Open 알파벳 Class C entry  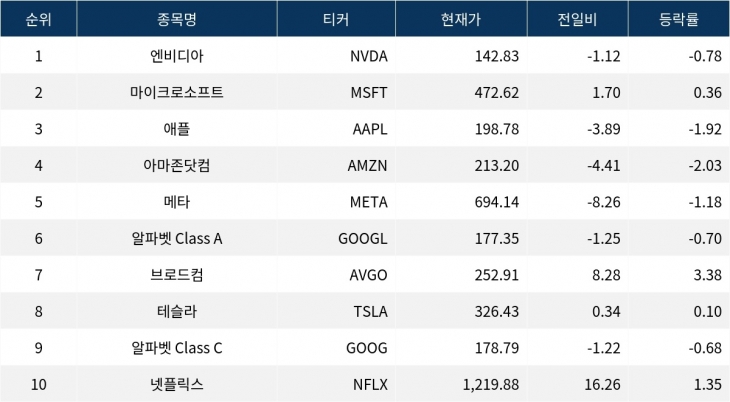click(x=177, y=348)
